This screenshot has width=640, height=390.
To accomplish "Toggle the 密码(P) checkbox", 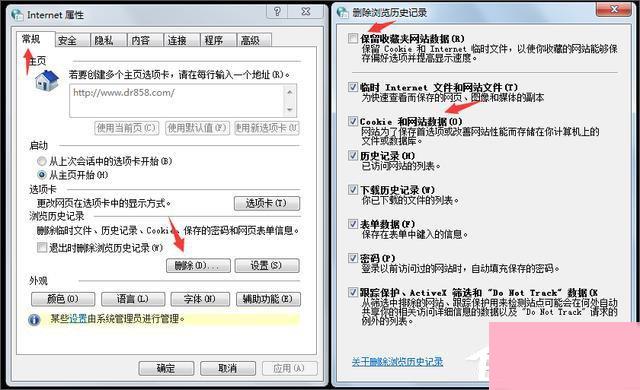I will (353, 258).
